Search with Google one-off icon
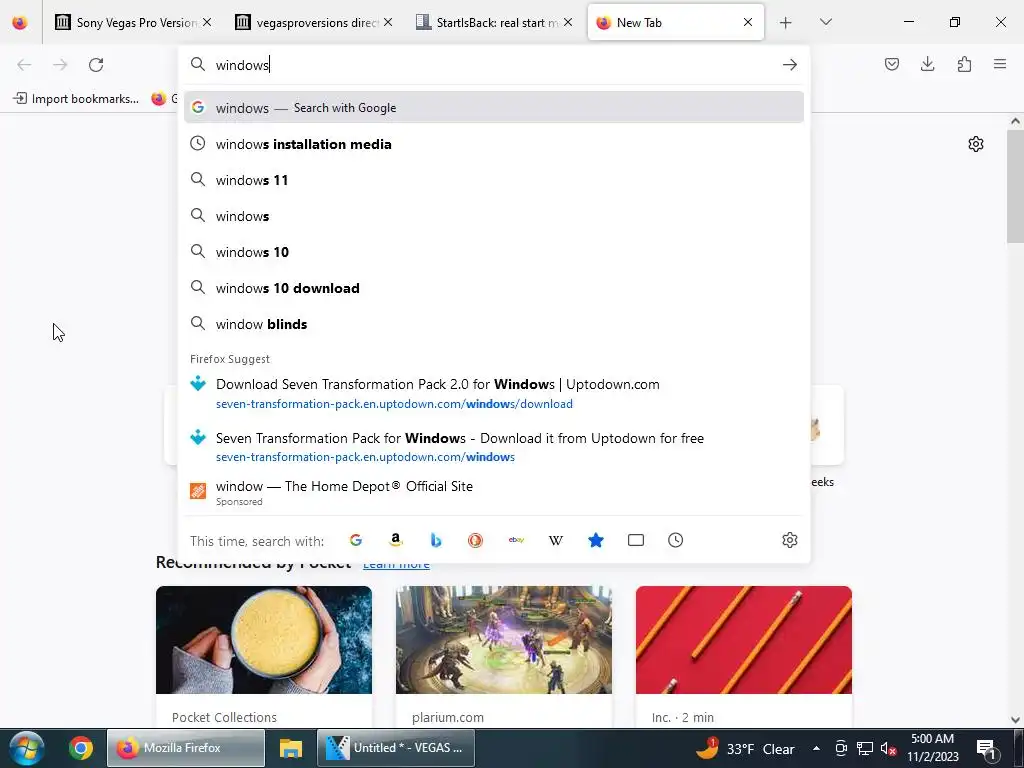The width and height of the screenshot is (1024, 768). [356, 540]
